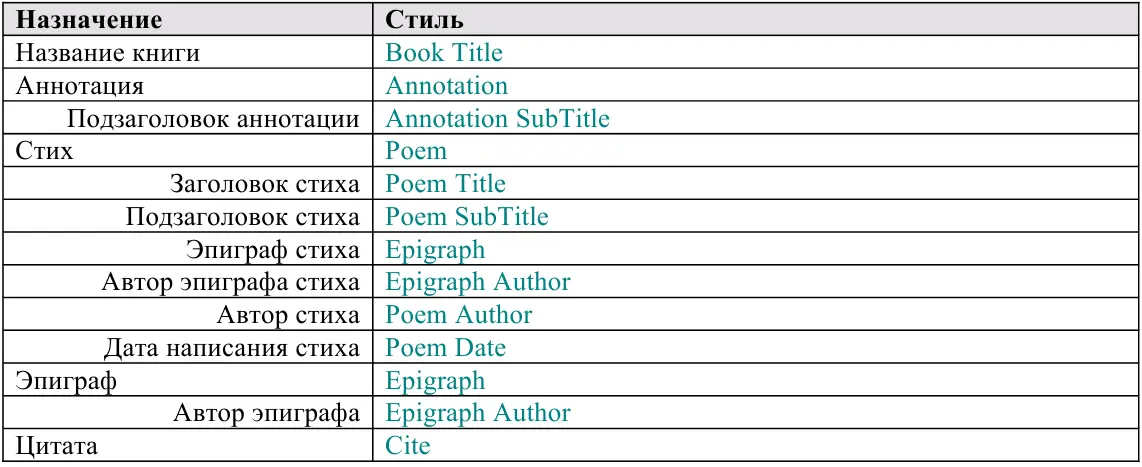Click Epigraph Author link in Автор эпиграфа row
This screenshot has width=1142, height=467.
pyautogui.click(x=478, y=414)
